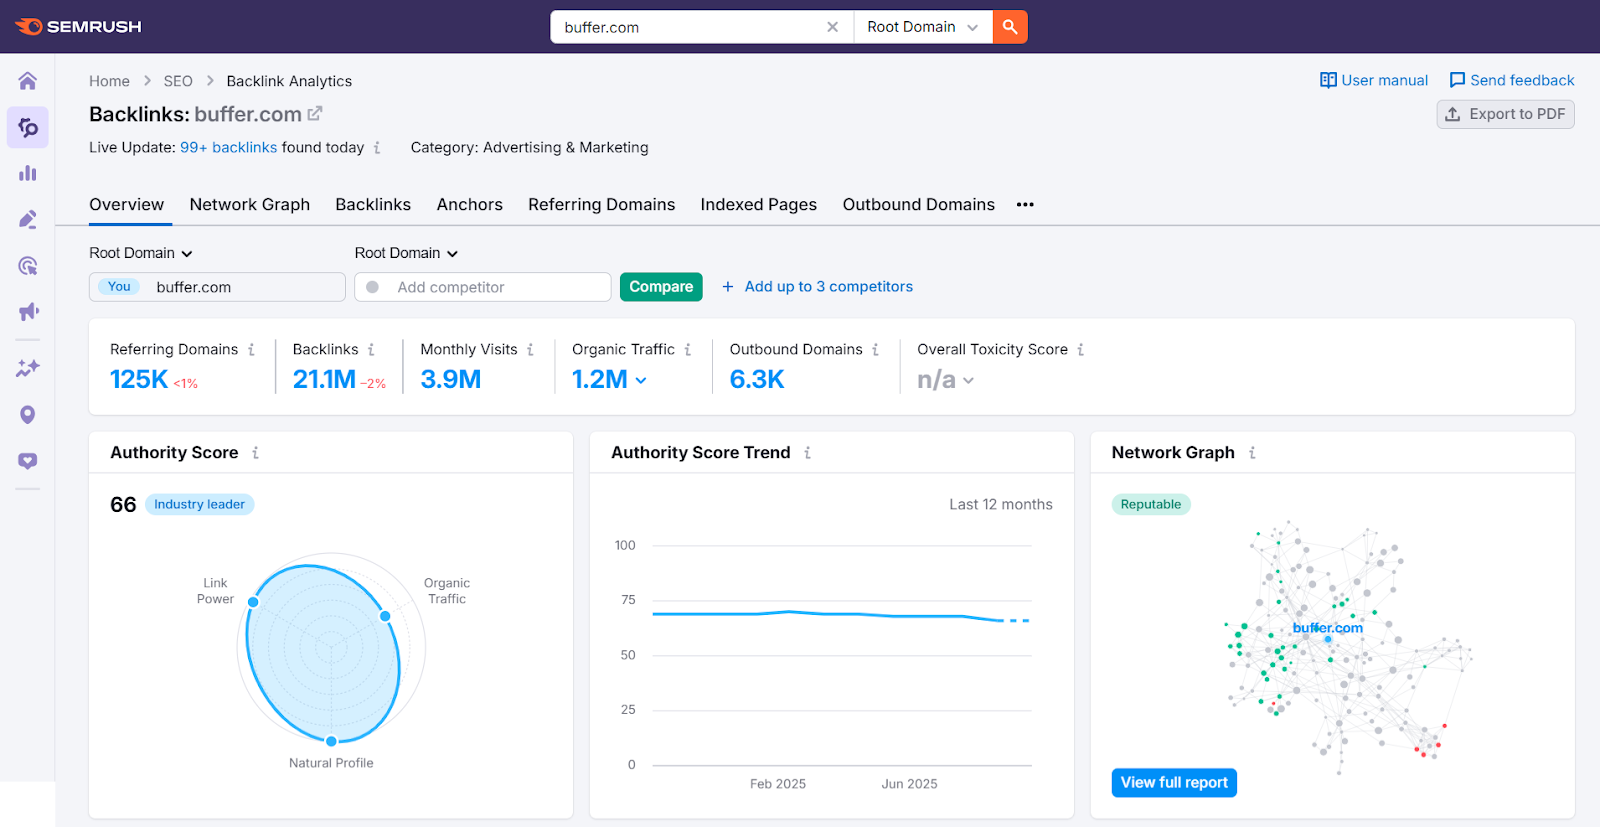This screenshot has width=1600, height=827.
Task: Open the bar chart icon in sidebar
Action: coord(28,173)
